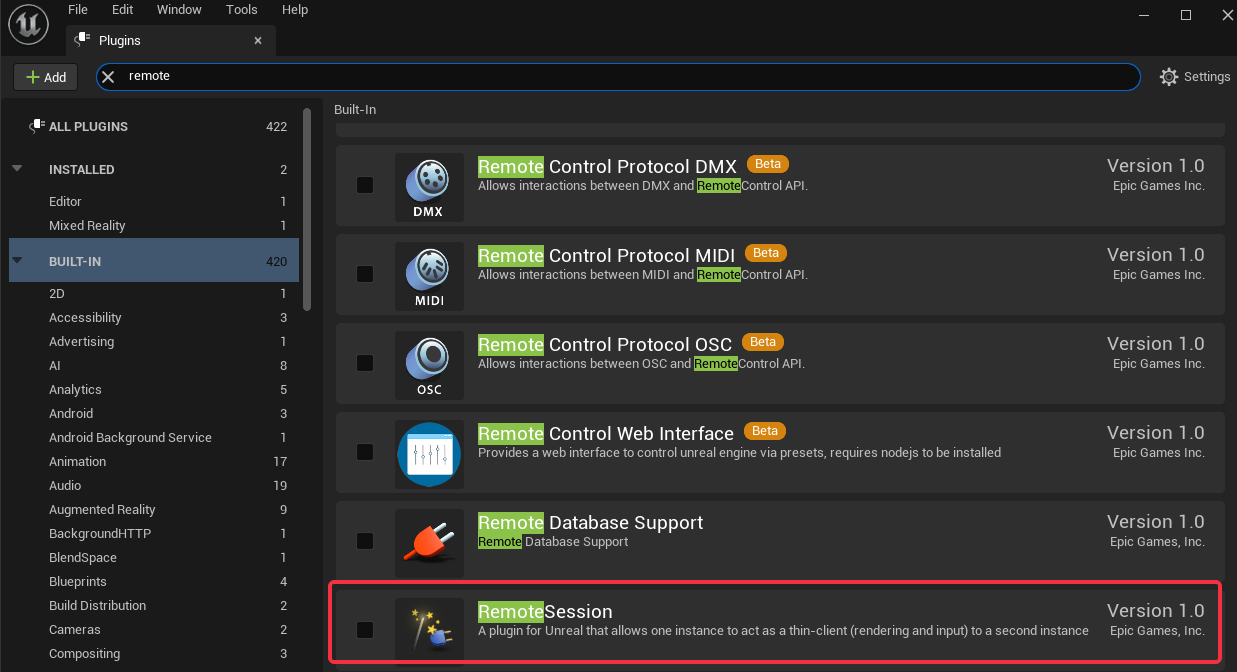Select the Build Distribution category
Screen dimensions: 1237x672
point(154,605)
